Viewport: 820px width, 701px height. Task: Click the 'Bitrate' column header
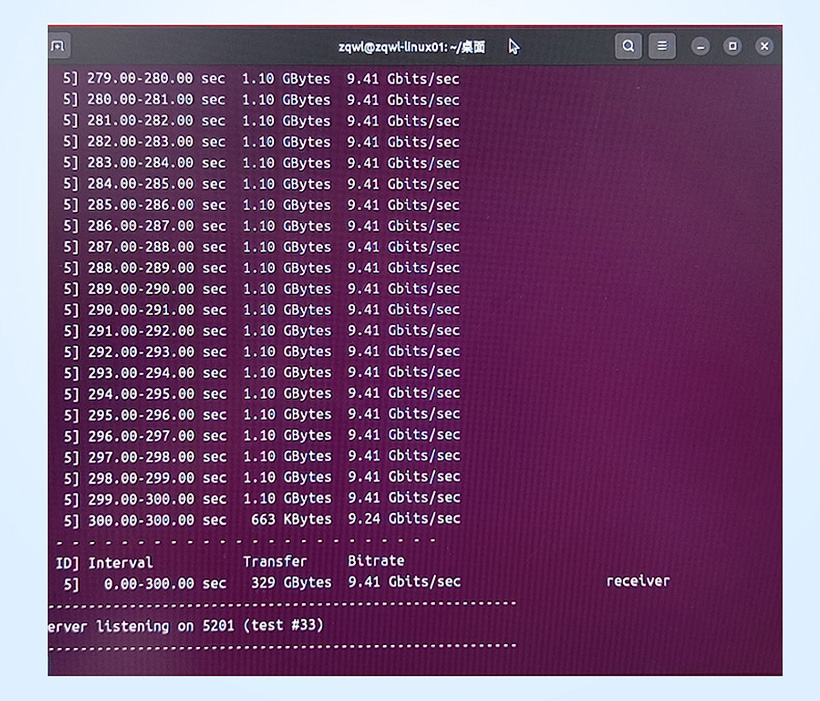coord(376,561)
